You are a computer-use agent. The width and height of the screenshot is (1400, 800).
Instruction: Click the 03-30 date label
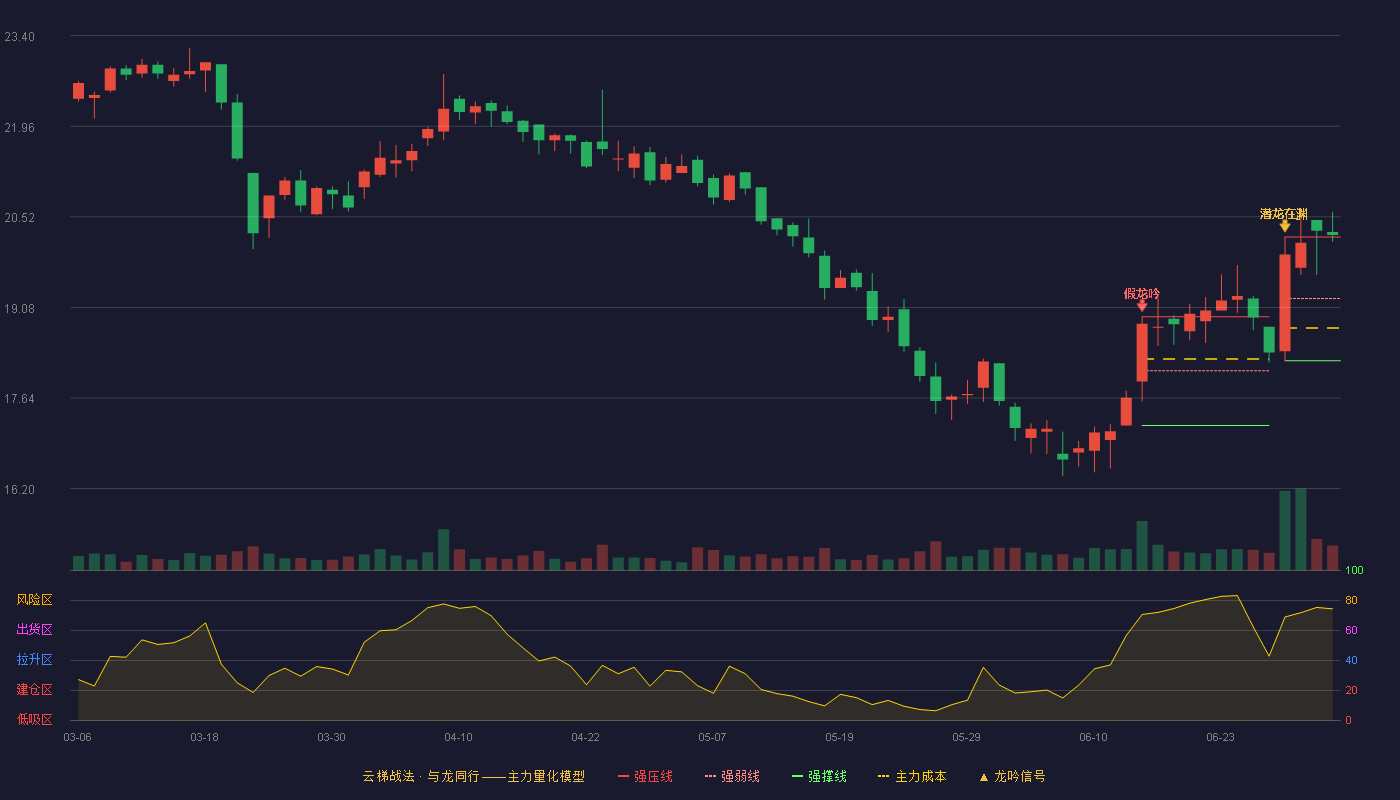tap(331, 737)
